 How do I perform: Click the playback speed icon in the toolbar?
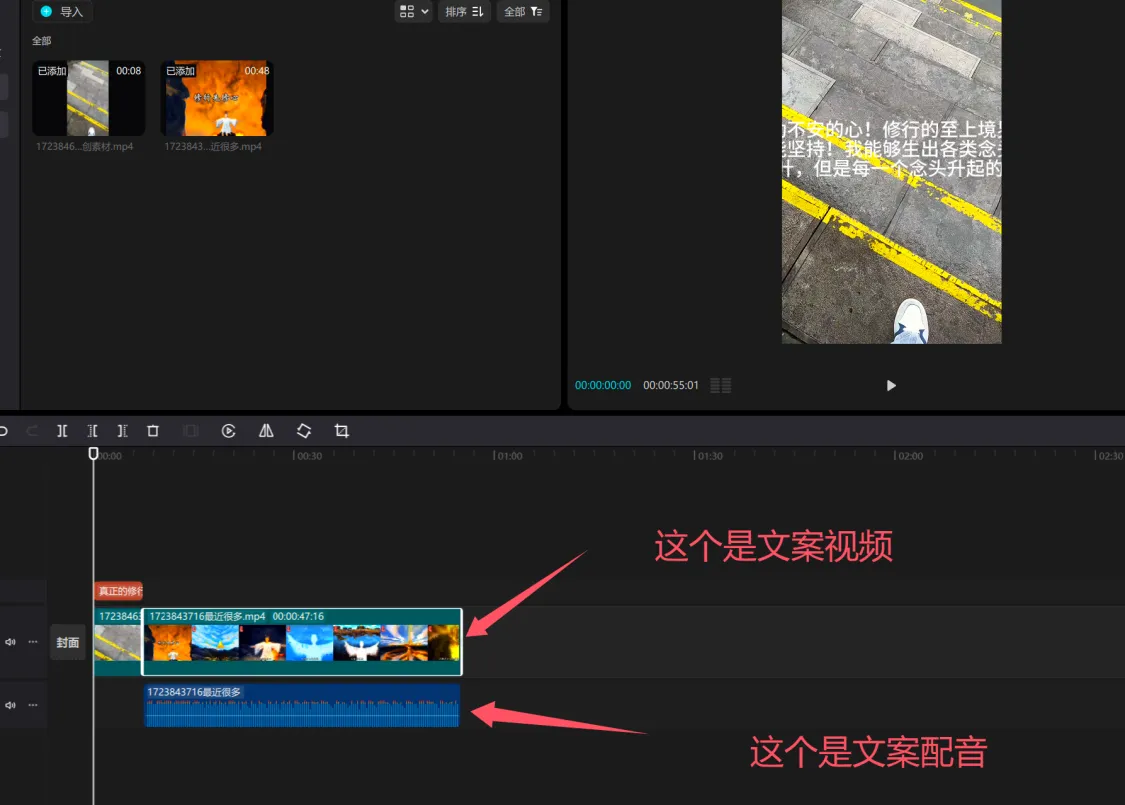pyautogui.click(x=228, y=431)
